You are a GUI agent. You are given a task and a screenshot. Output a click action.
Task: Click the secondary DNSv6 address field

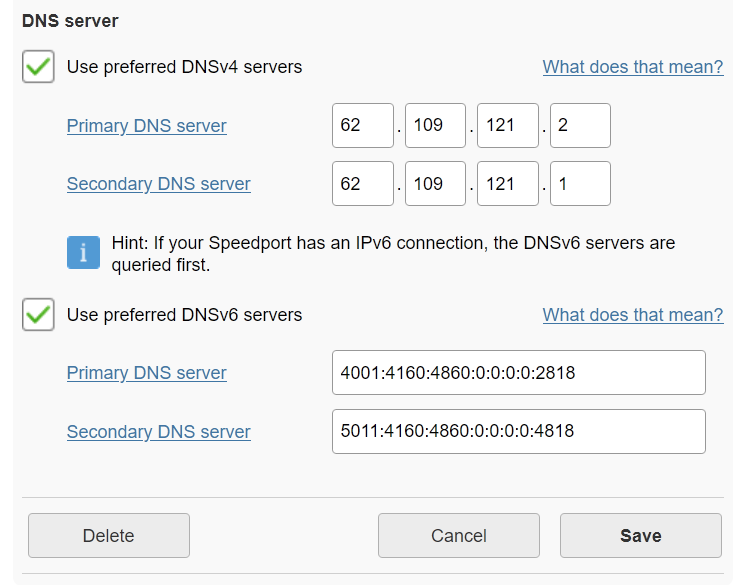[519, 432]
